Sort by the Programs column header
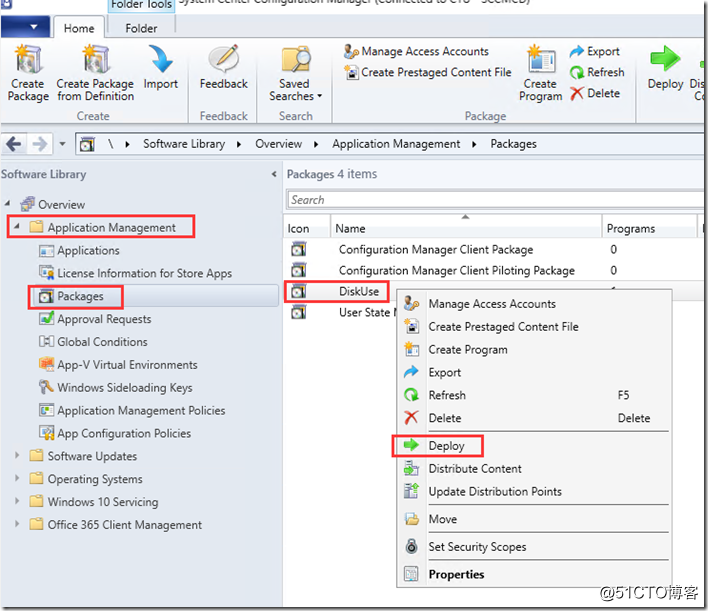Screen dimensions: 708x611 (x=650, y=228)
